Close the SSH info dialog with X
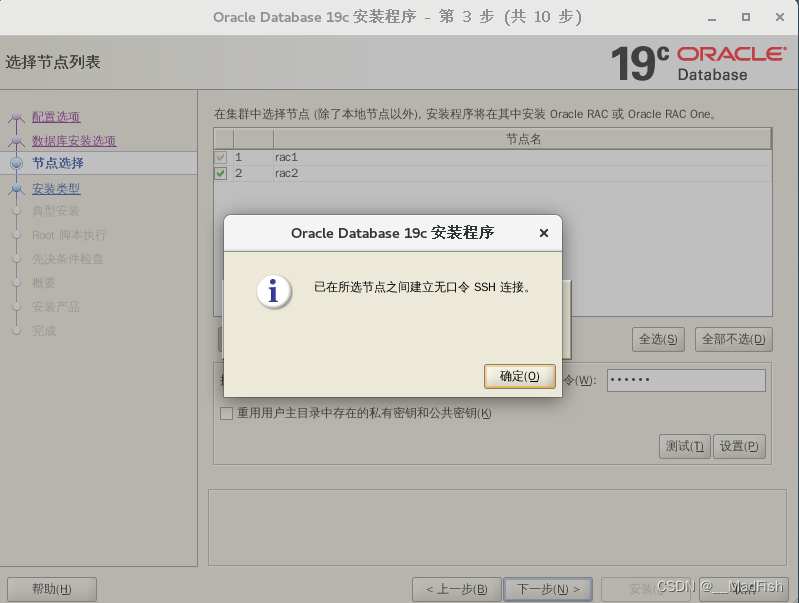Viewport: 799px width, 603px height. coord(544,233)
